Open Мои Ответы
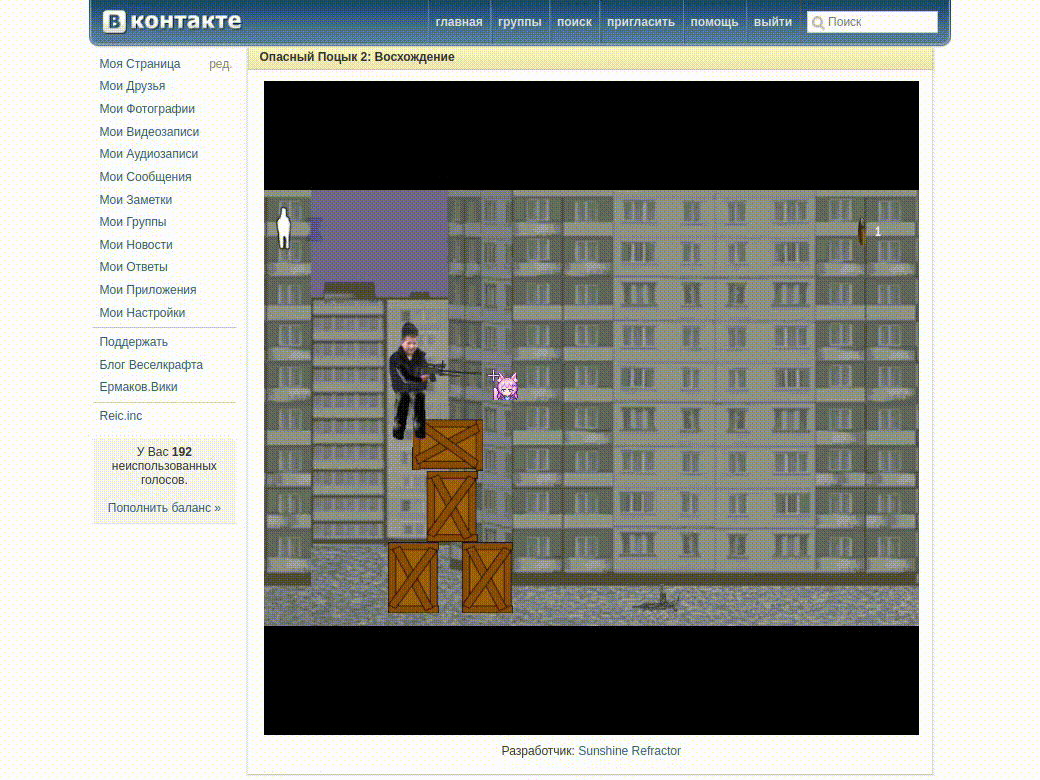 [133, 267]
